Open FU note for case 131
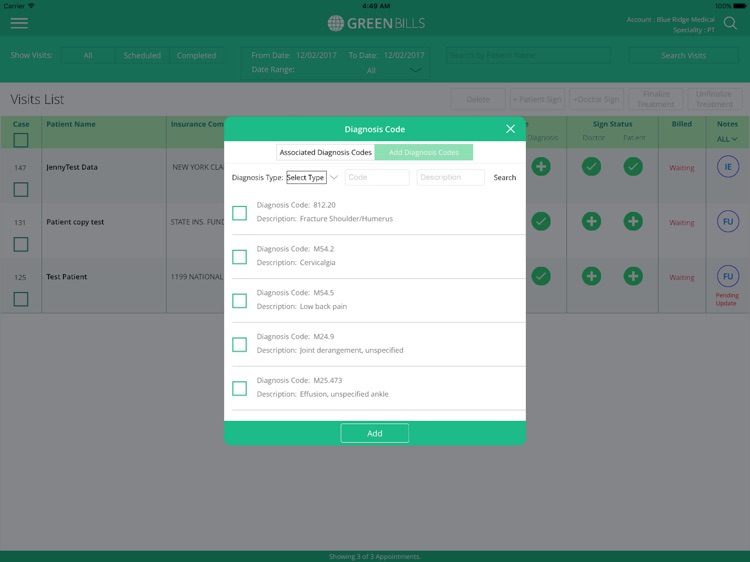 [728, 221]
